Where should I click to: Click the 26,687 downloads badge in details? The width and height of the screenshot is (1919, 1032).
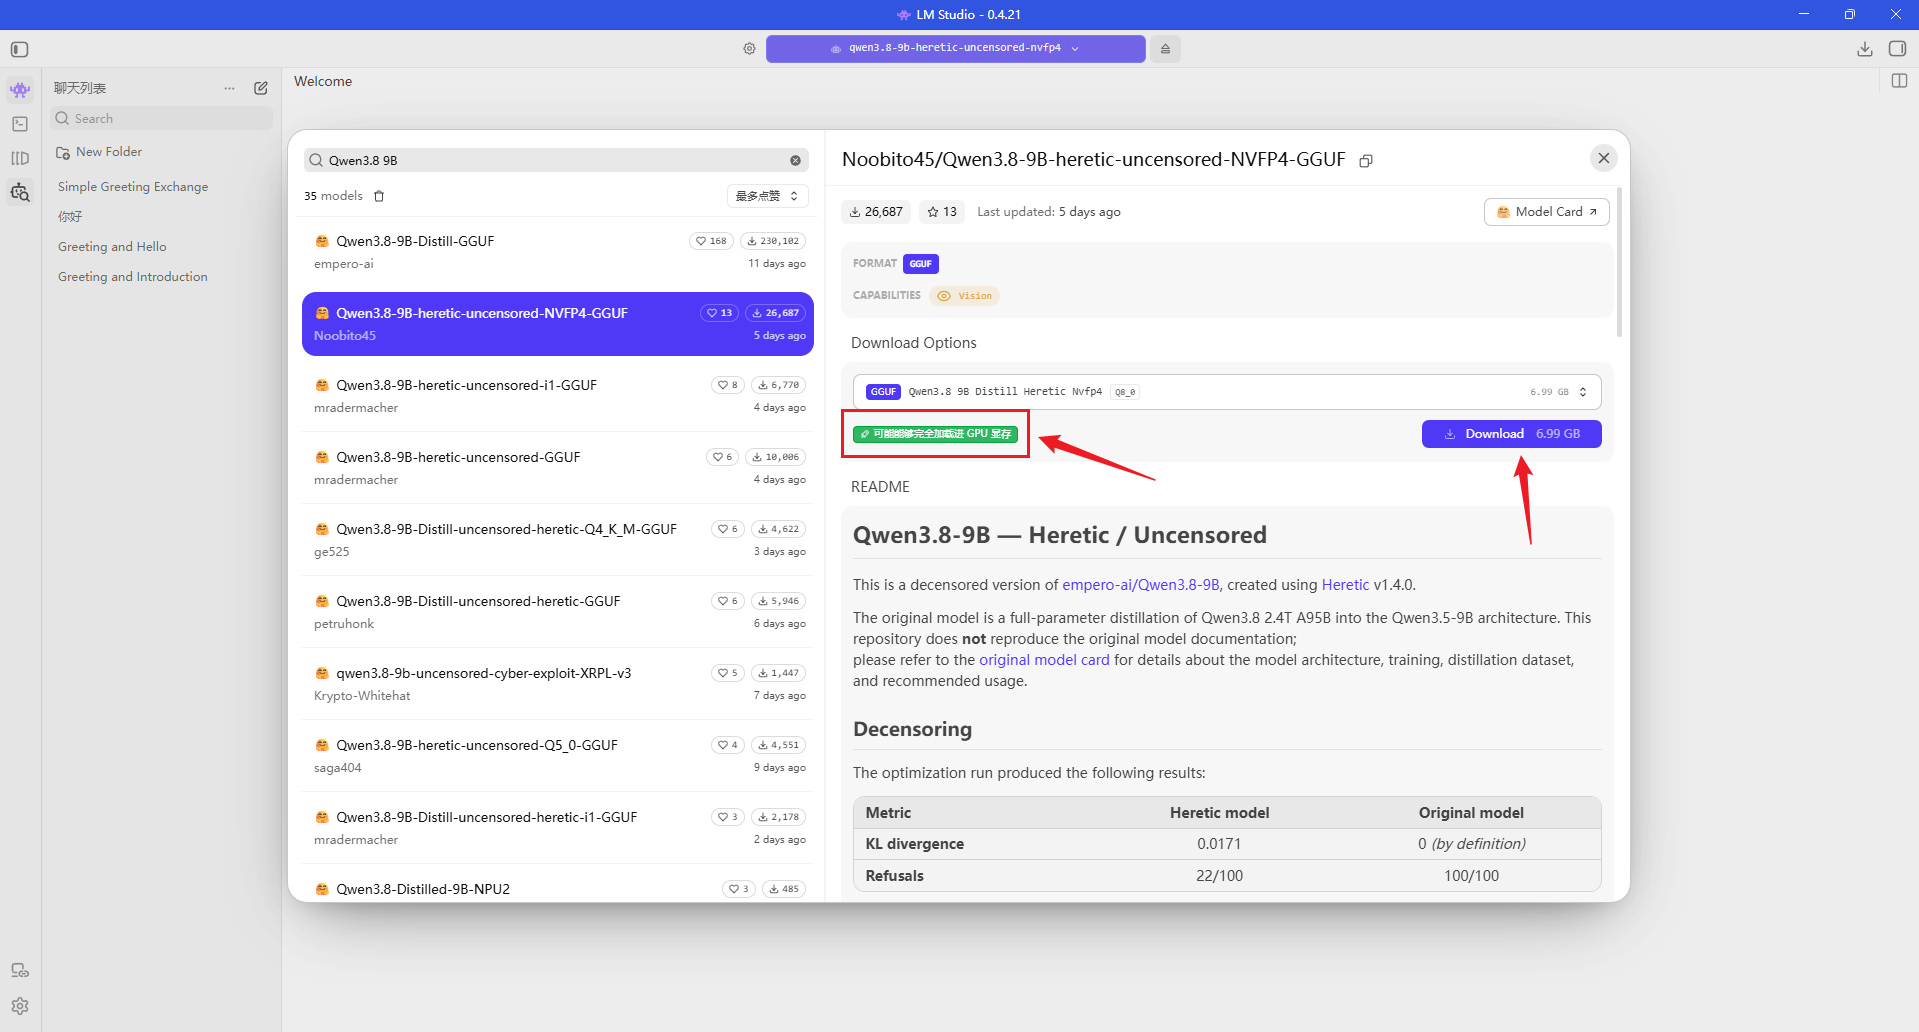point(876,212)
